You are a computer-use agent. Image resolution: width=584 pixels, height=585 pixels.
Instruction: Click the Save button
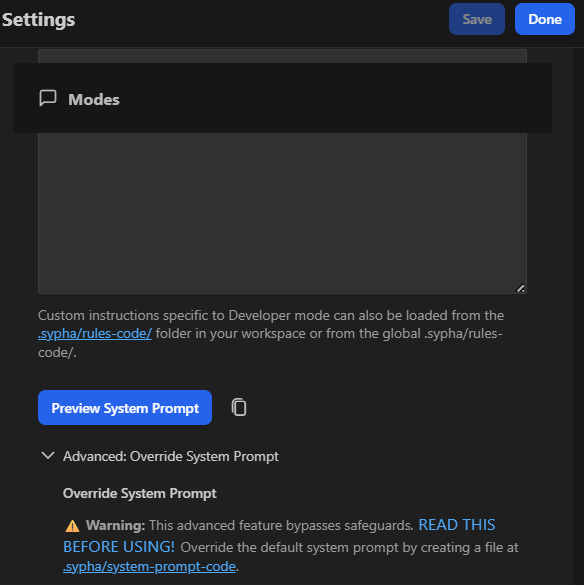tap(477, 19)
